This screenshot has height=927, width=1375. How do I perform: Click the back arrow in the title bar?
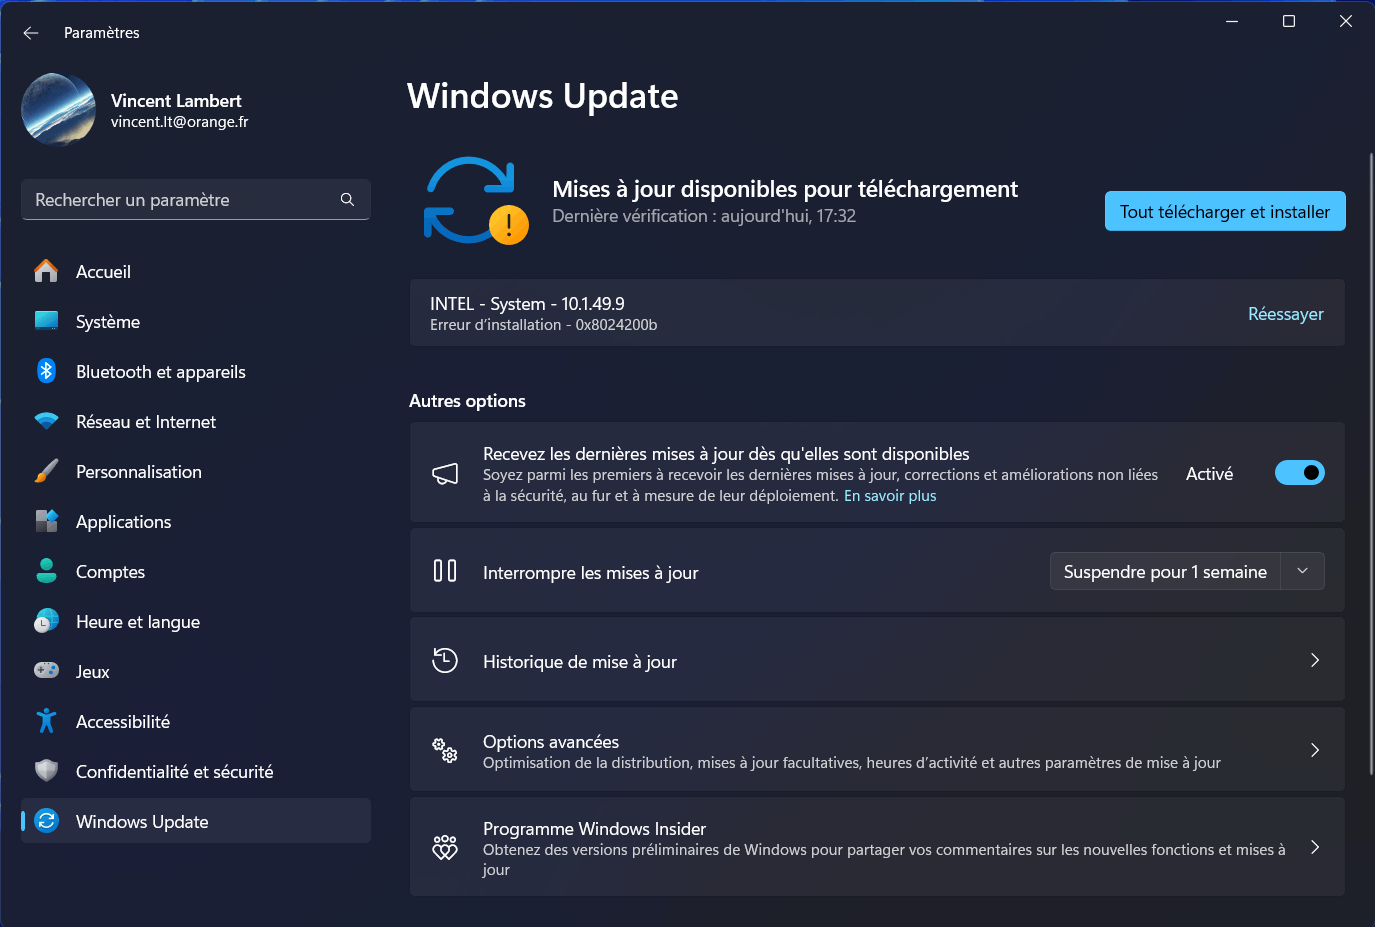31,33
